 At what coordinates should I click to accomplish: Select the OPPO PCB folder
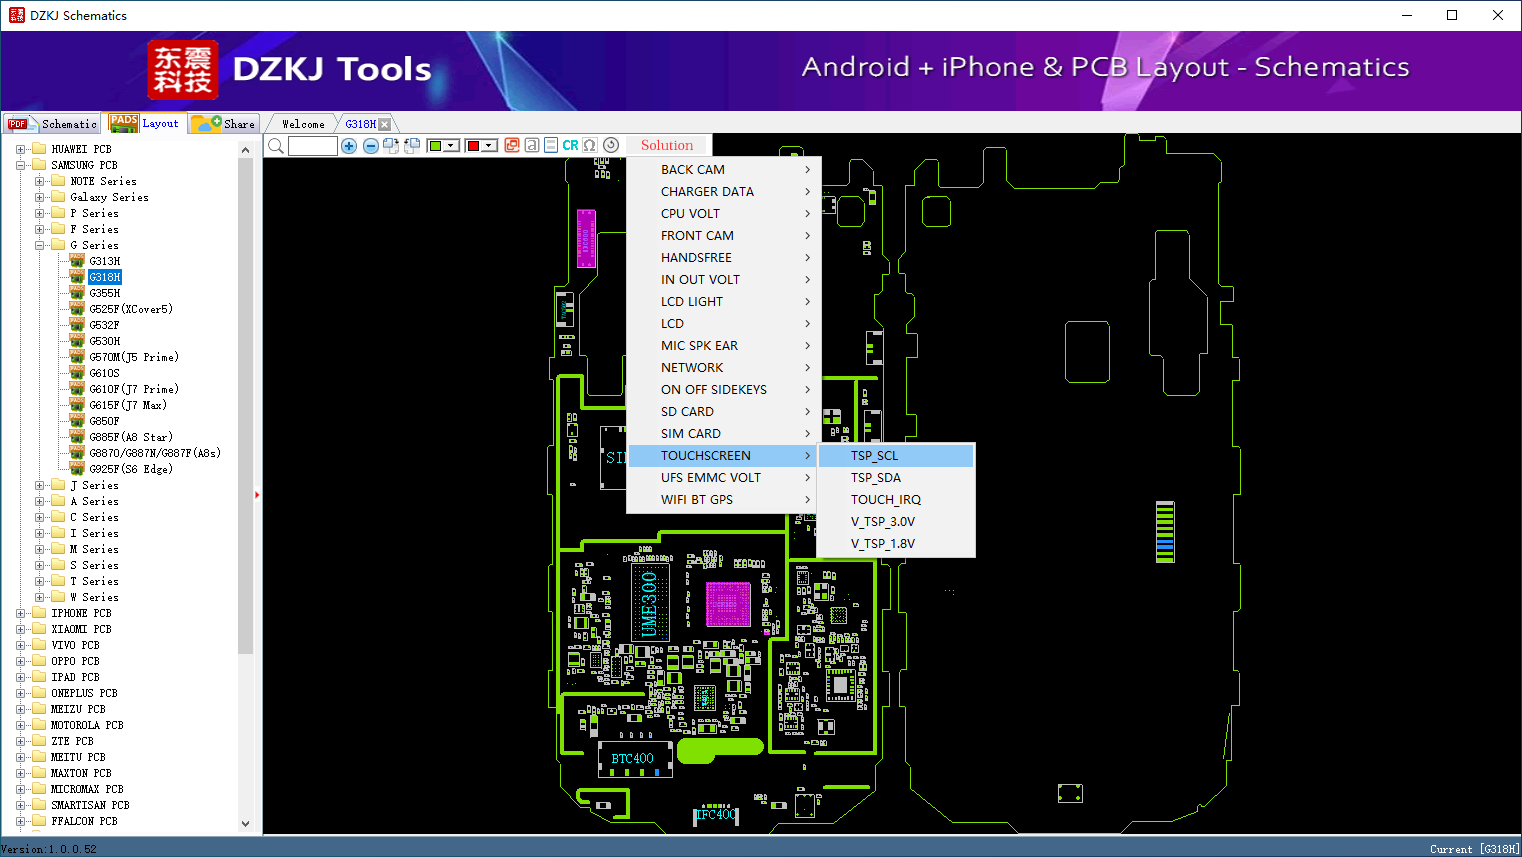(75, 661)
